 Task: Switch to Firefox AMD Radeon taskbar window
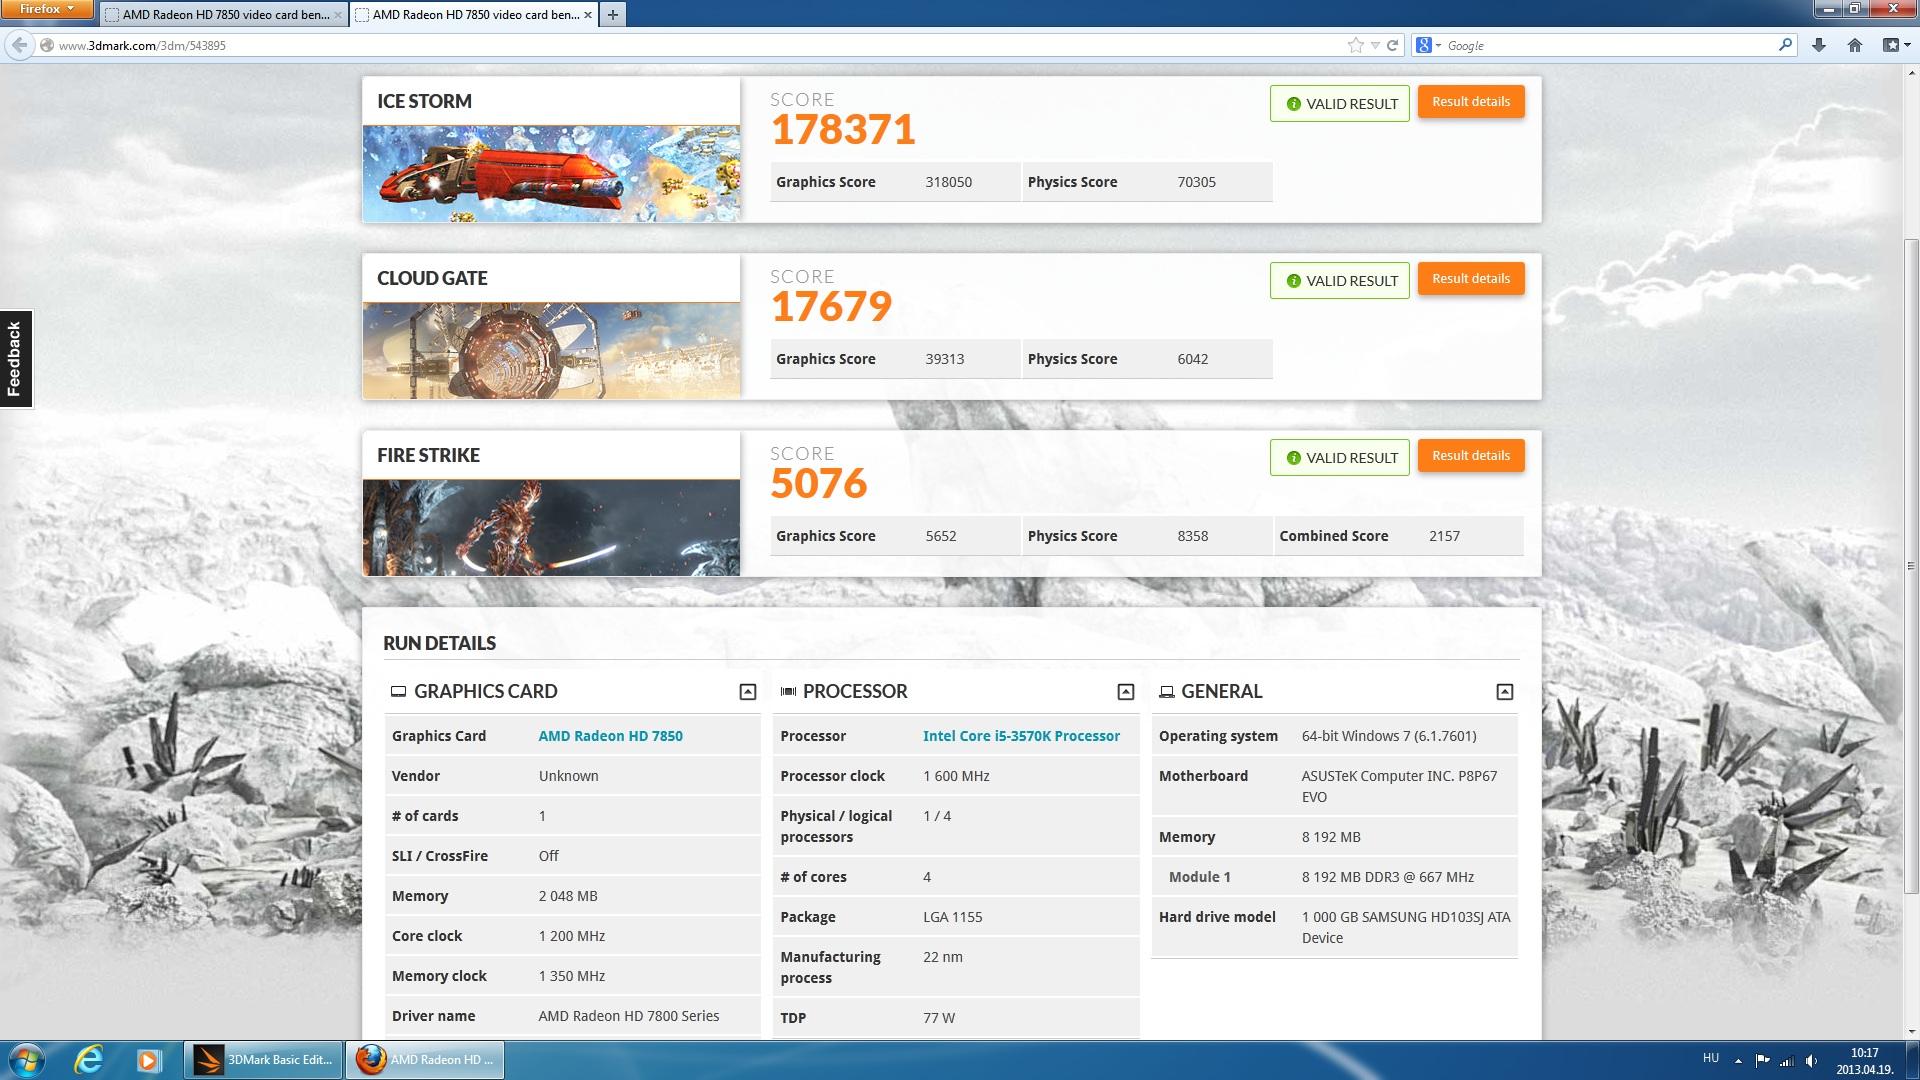[x=425, y=1060]
